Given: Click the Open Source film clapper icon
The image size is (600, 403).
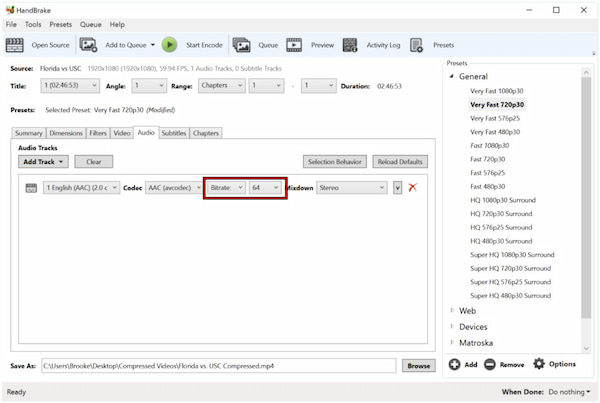Looking at the screenshot, I should [x=15, y=45].
